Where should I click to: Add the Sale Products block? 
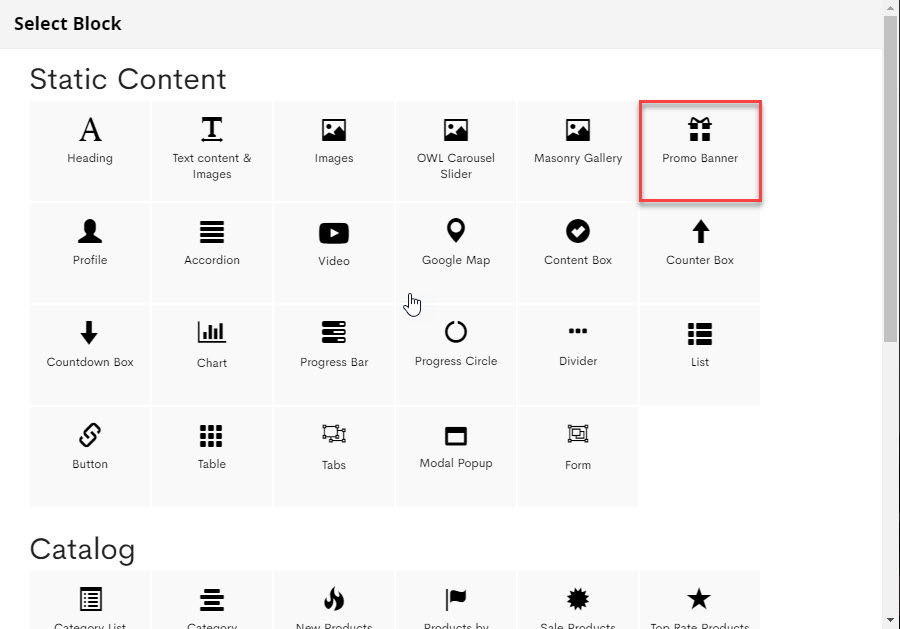578,600
